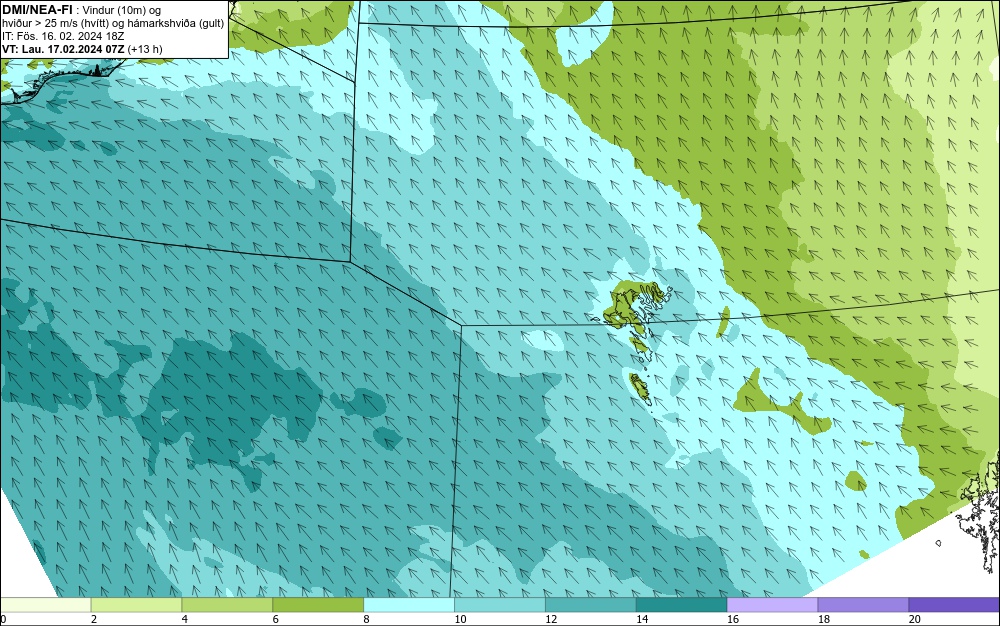The image size is (1000, 626).
Task: Click the 2–4 m/s light green legend swatch
Action: coord(136,604)
